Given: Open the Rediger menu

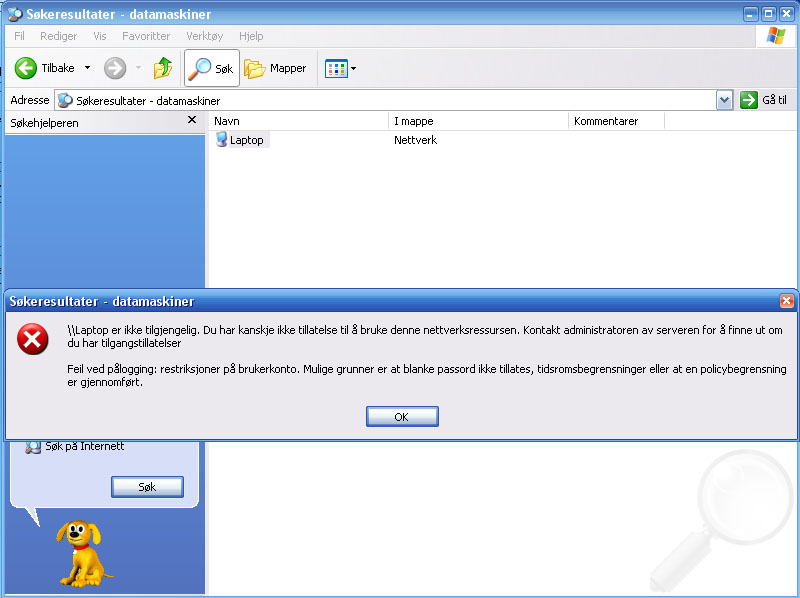Looking at the screenshot, I should (59, 36).
